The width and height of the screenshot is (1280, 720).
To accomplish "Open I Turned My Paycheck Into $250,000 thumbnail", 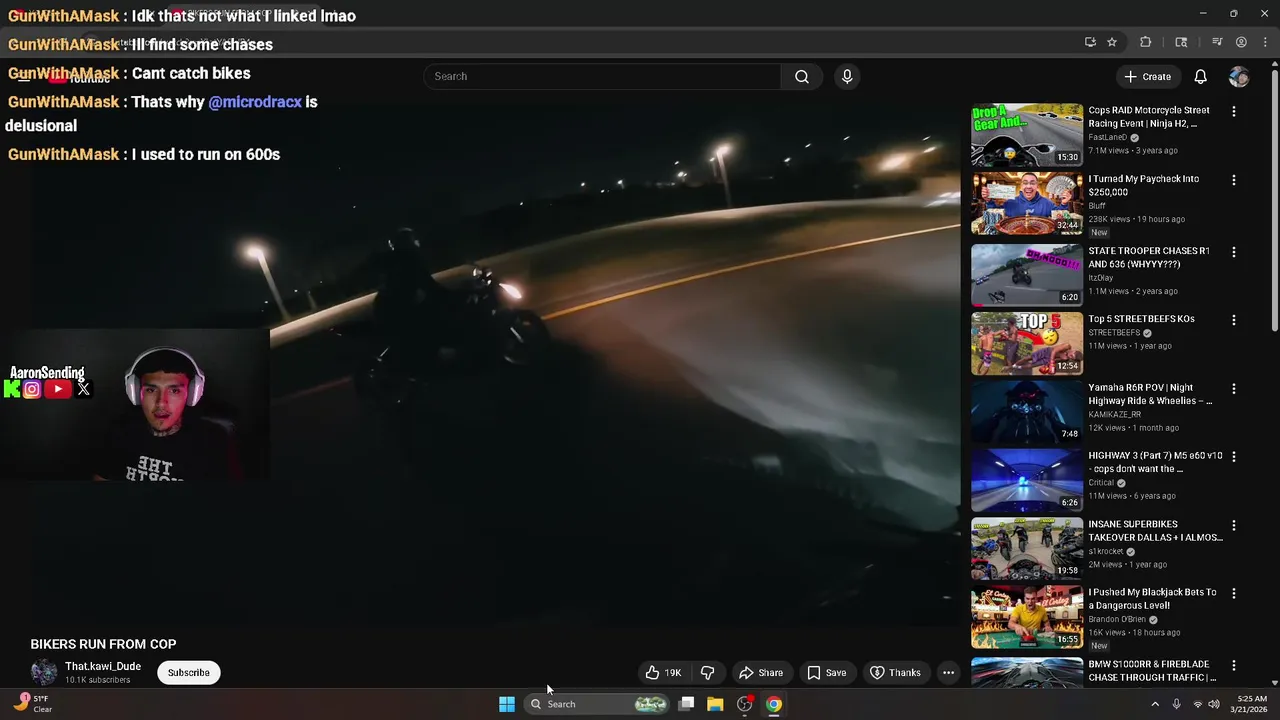I will pyautogui.click(x=1027, y=204).
